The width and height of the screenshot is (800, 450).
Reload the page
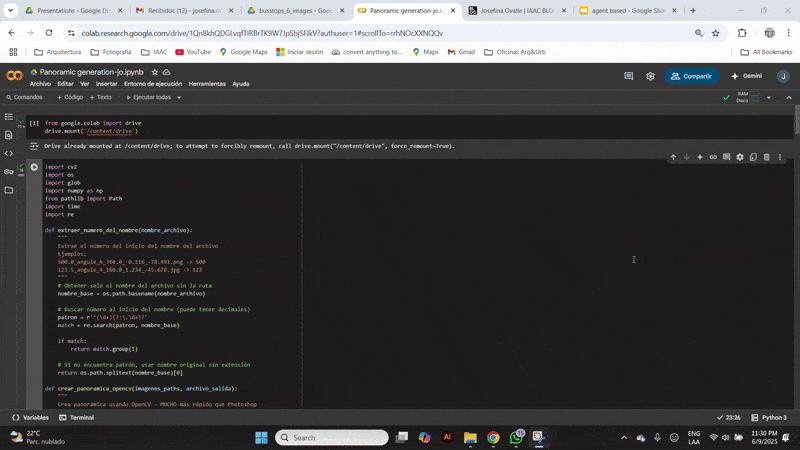(48, 33)
